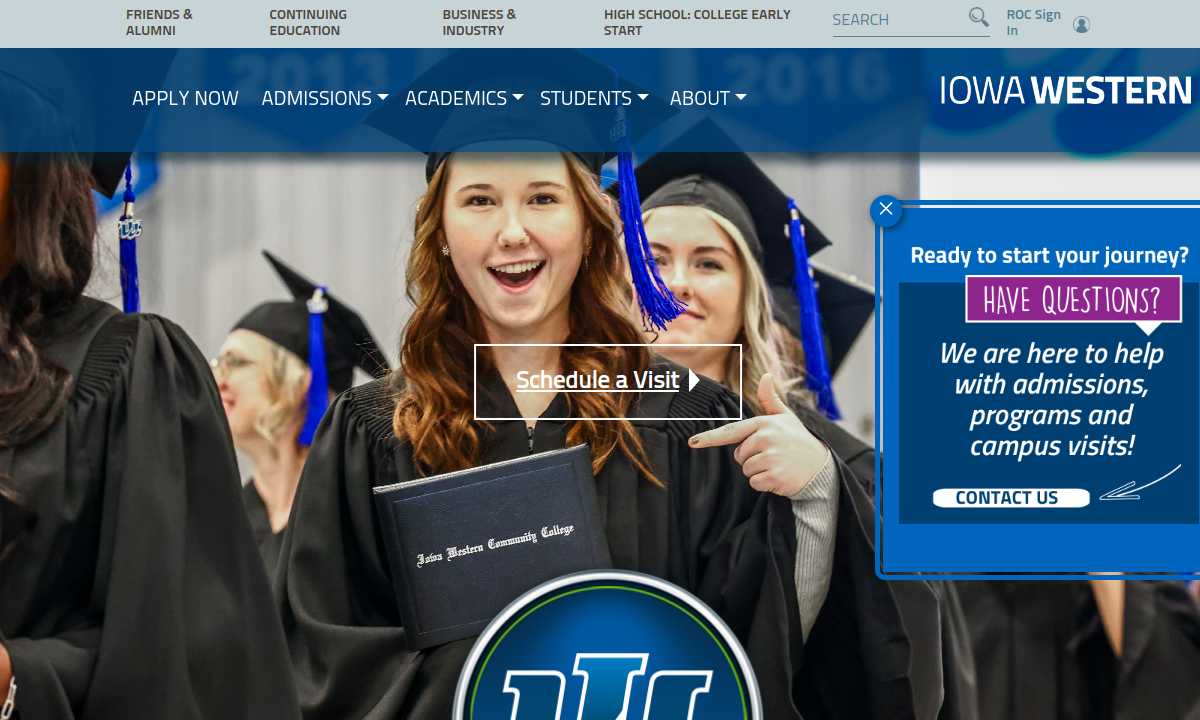This screenshot has height=720, width=1200.
Task: Visit High School: College Early Start
Action: point(697,23)
